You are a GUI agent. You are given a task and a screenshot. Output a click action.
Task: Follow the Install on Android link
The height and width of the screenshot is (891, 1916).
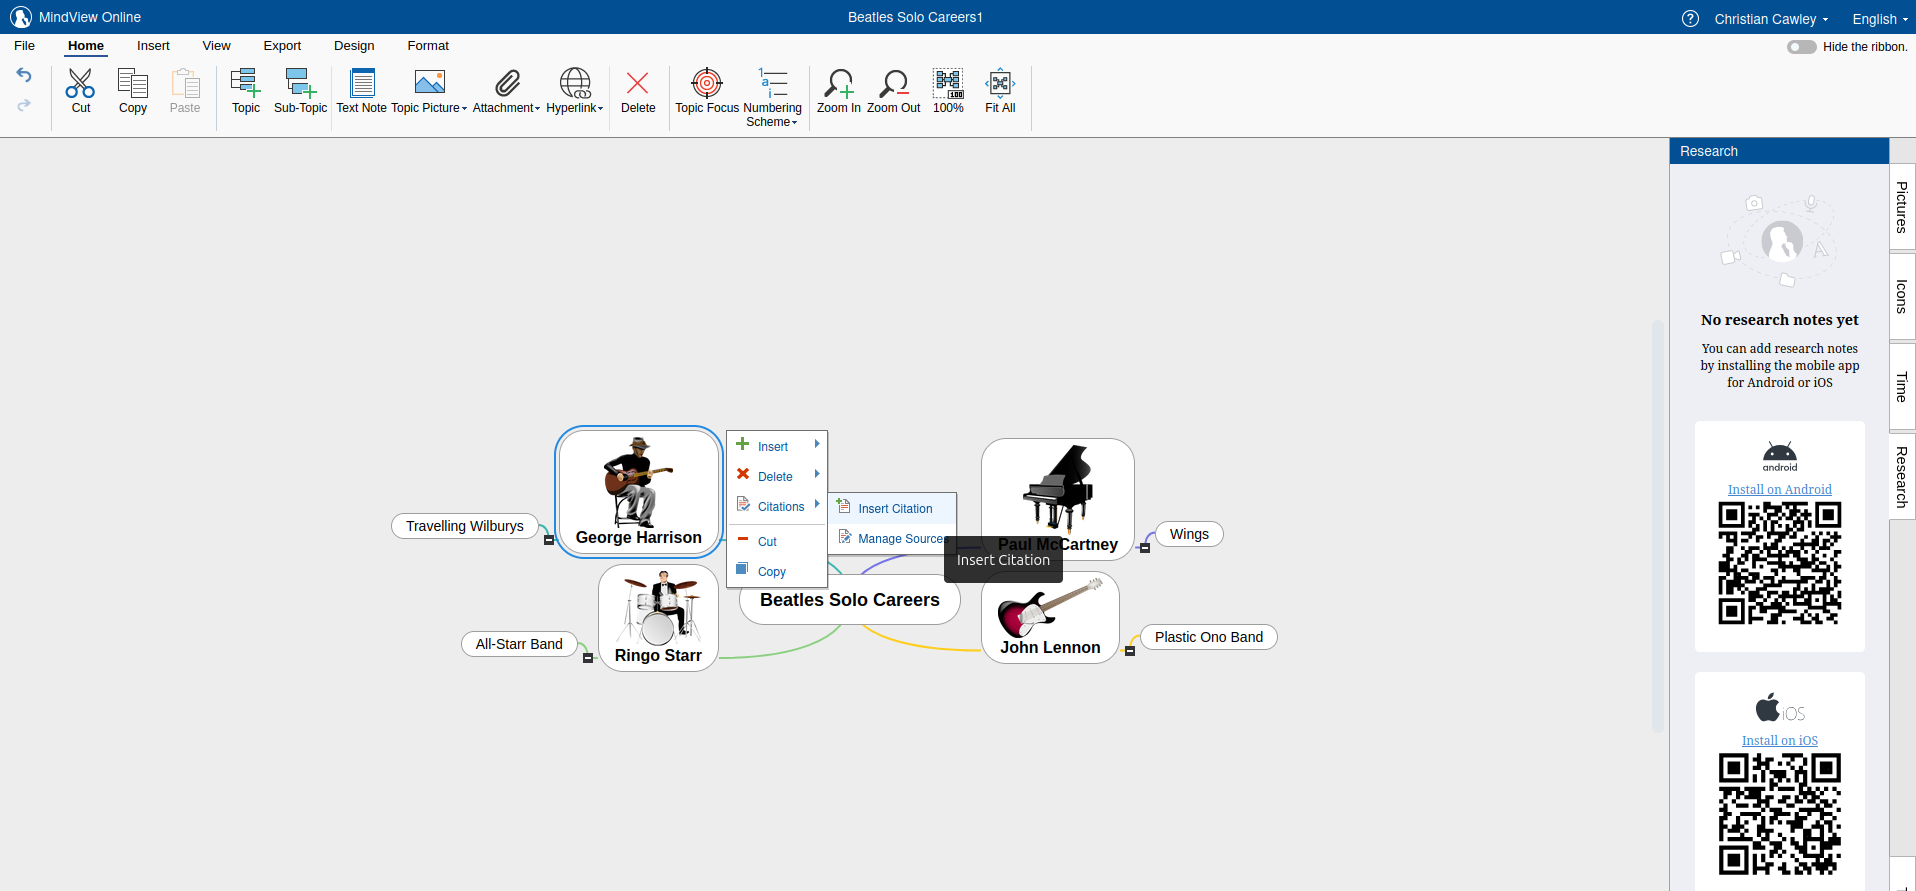tap(1779, 489)
